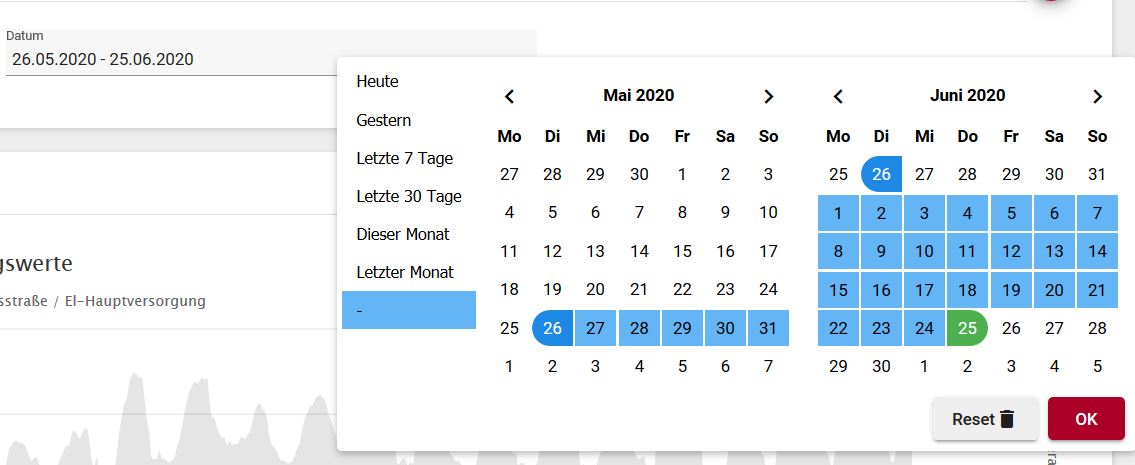The width and height of the screenshot is (1135, 465).
Task: Advance to next month after Juni 2020
Action: click(x=1097, y=97)
